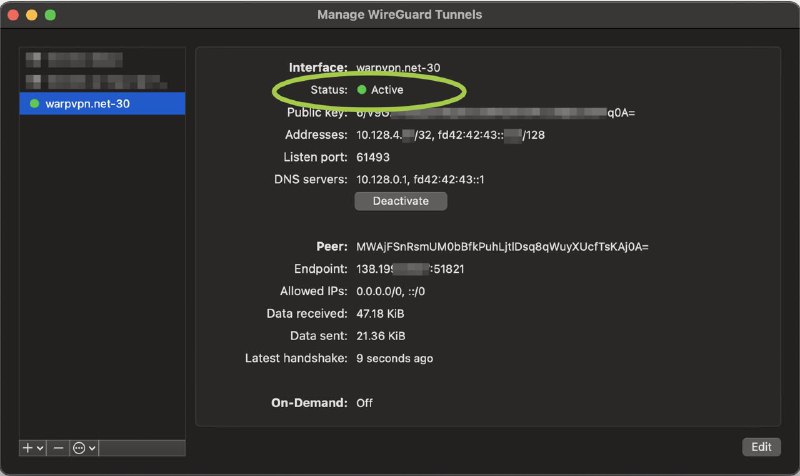This screenshot has height=476, width=800.
Task: Click the green status dot beside warpvpn.net-30
Action: [34, 104]
